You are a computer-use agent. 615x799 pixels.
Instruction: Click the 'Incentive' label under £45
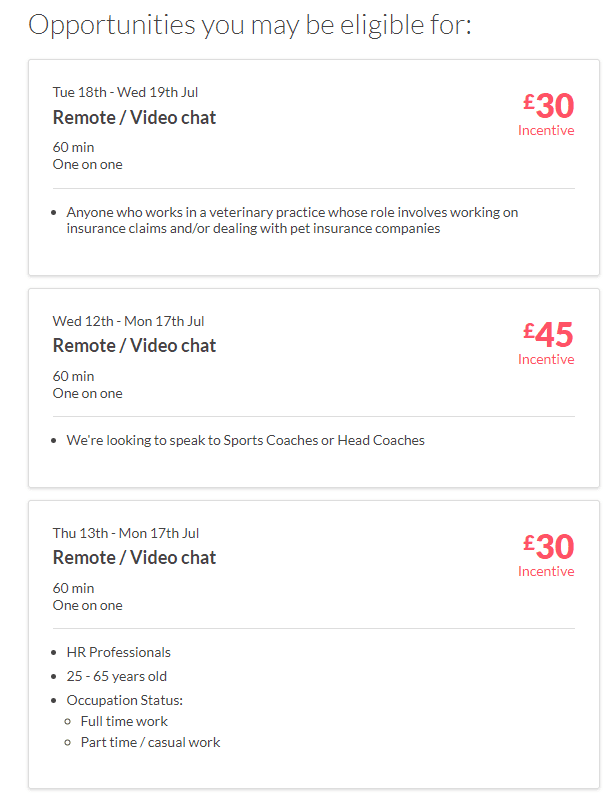pos(546,360)
